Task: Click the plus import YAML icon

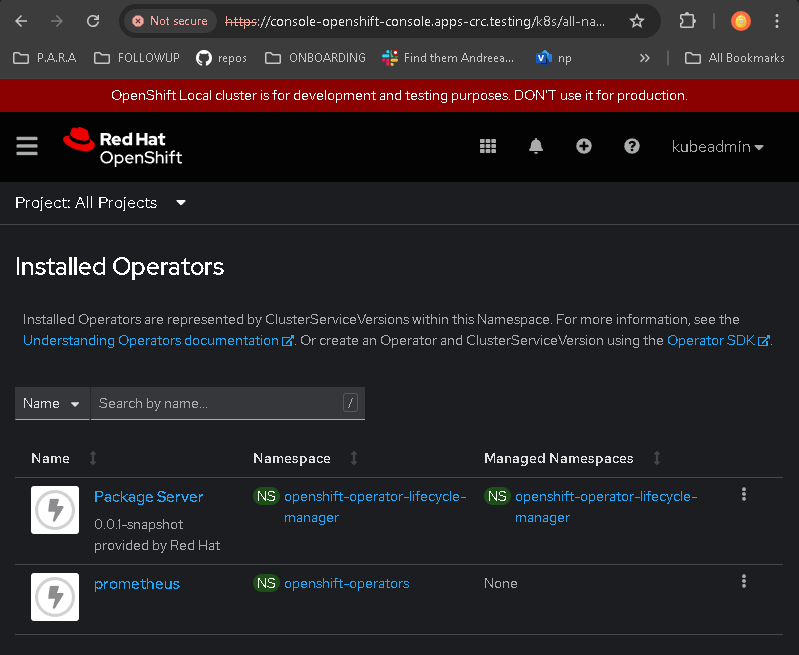Action: [583, 146]
